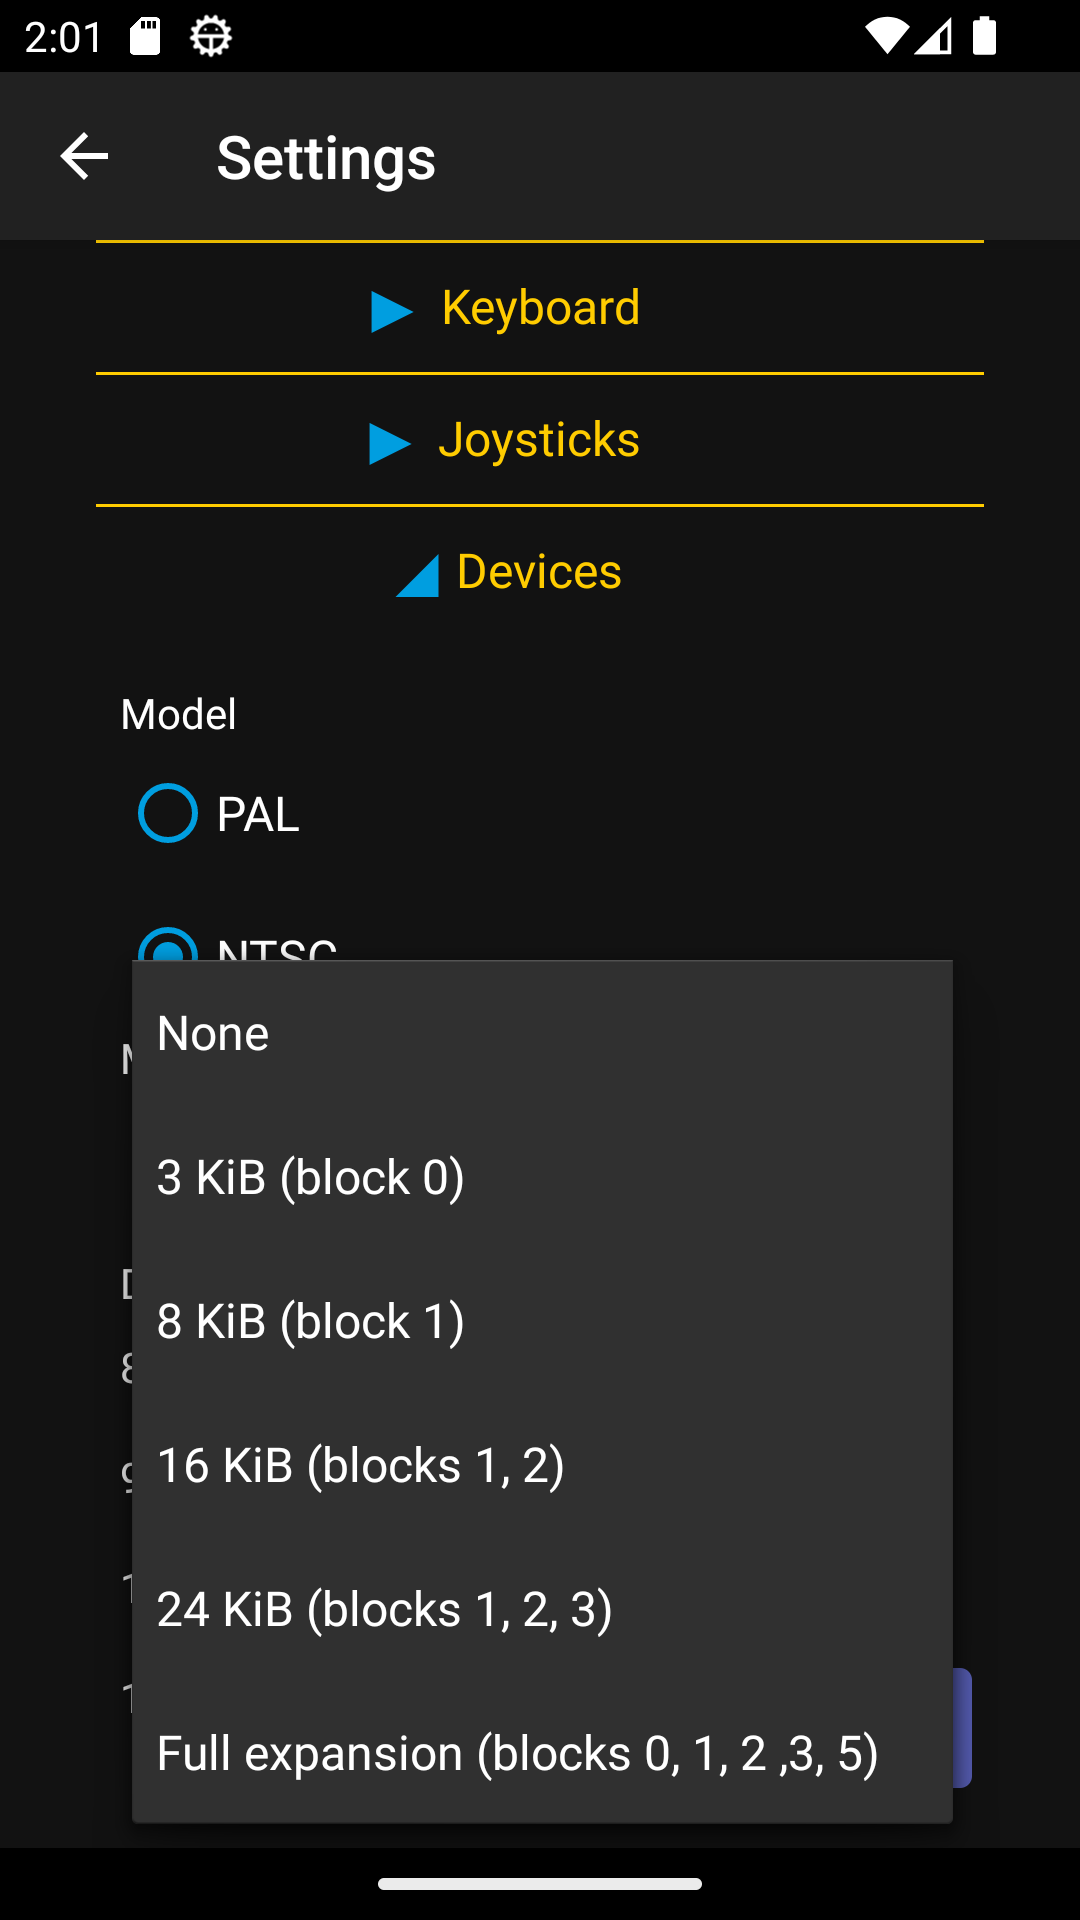
Task: Select Full expansion memory option
Action: point(541,1753)
